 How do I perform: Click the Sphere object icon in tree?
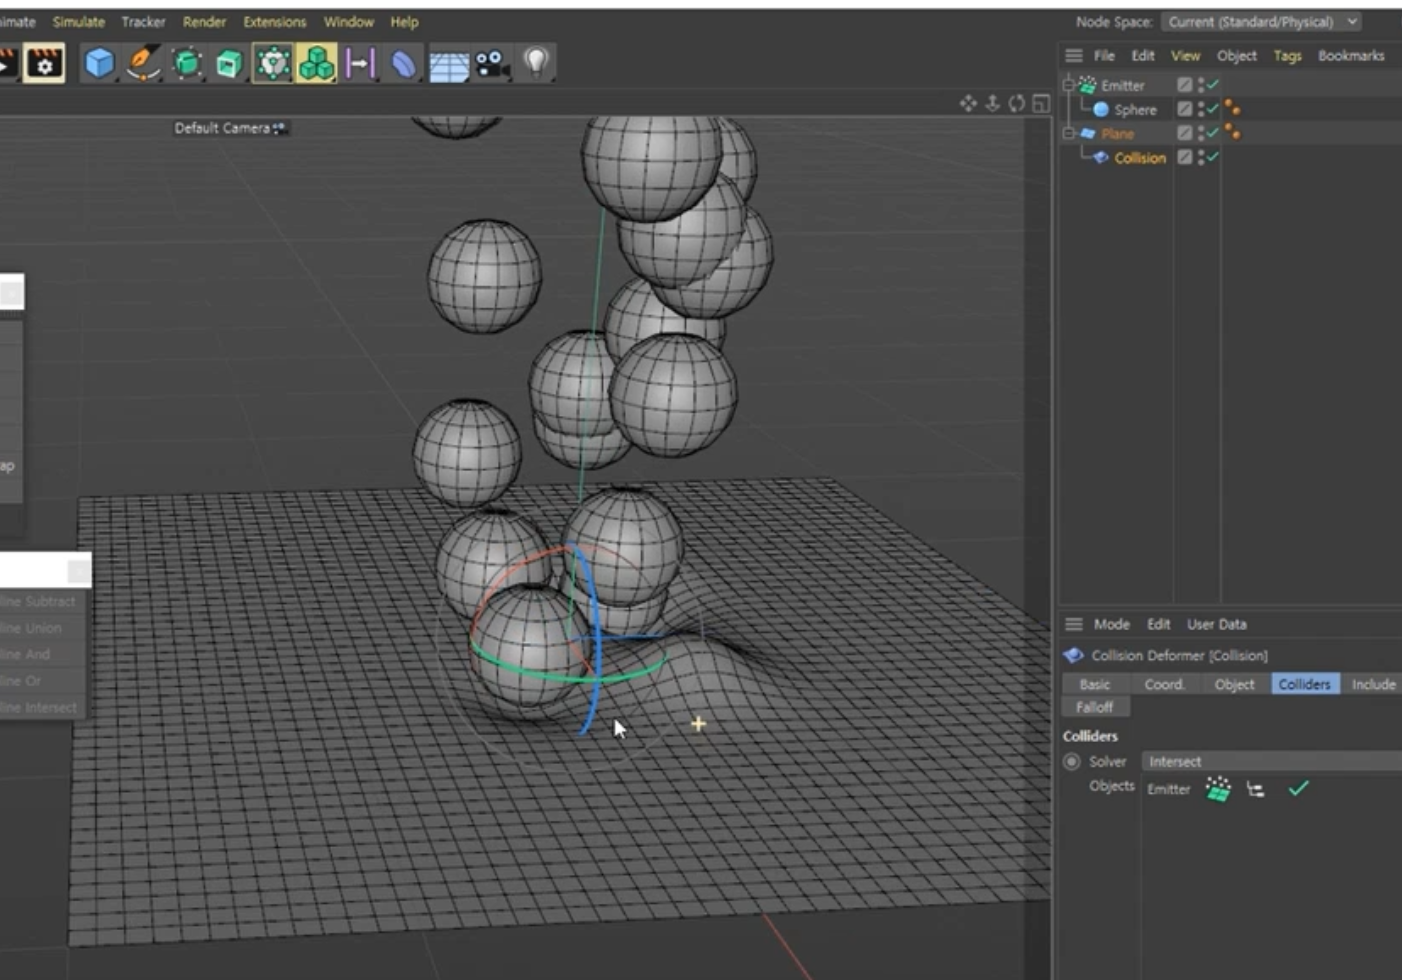click(x=1101, y=110)
